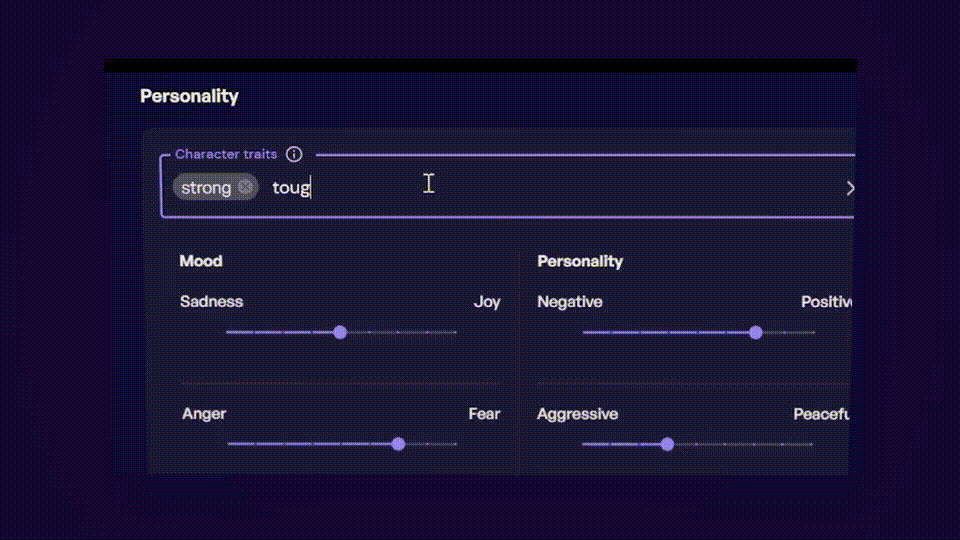Expand the Character traits field arrow
The height and width of the screenshot is (540, 960).
click(850, 188)
